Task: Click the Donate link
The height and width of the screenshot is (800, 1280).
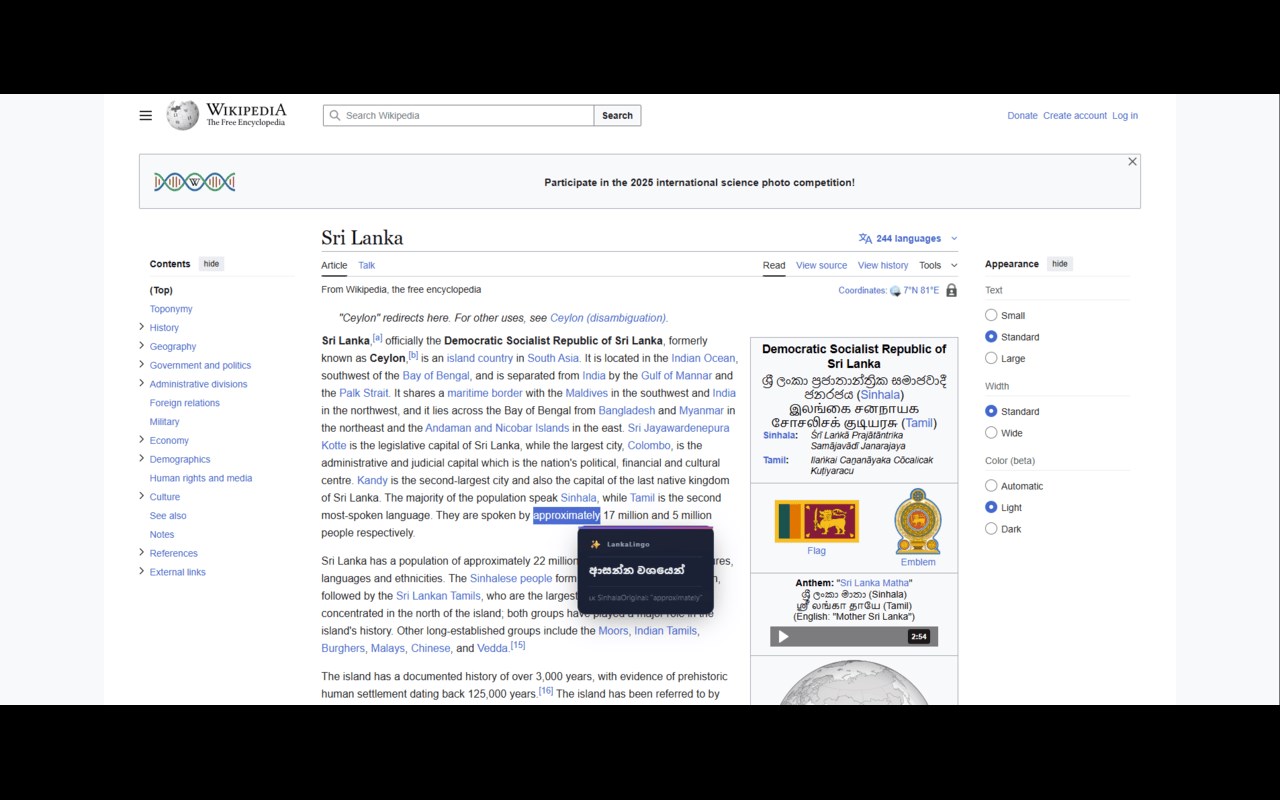Action: [1022, 116]
